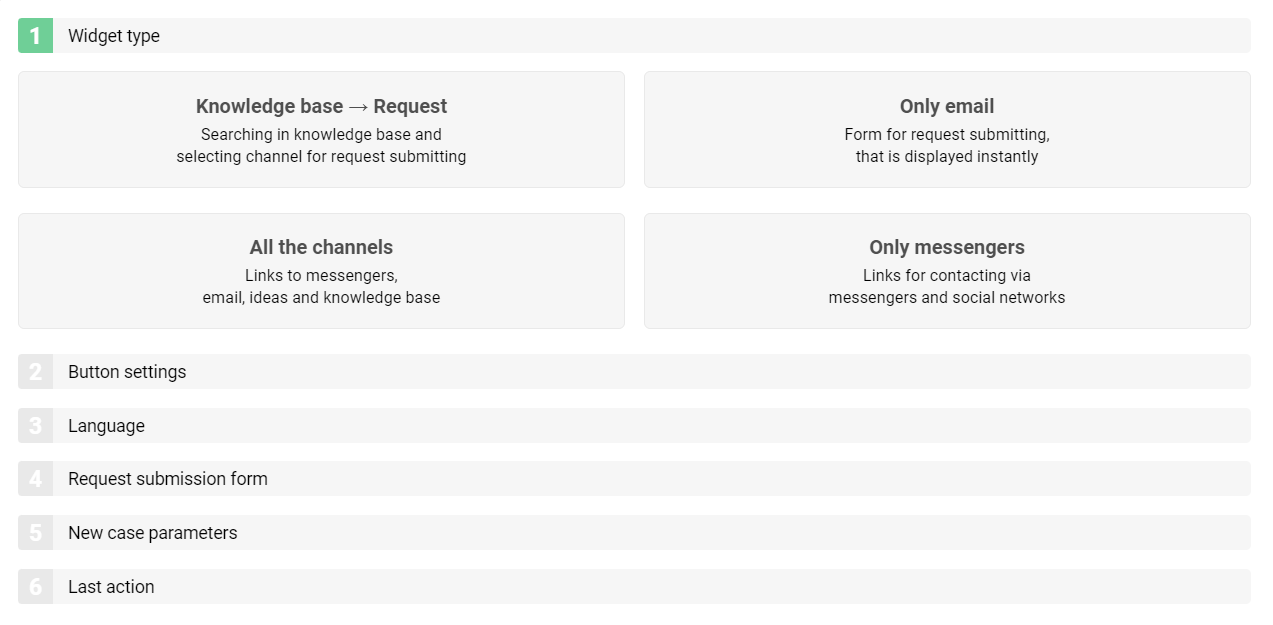Expand the 'Button settings' section

[x=127, y=372]
